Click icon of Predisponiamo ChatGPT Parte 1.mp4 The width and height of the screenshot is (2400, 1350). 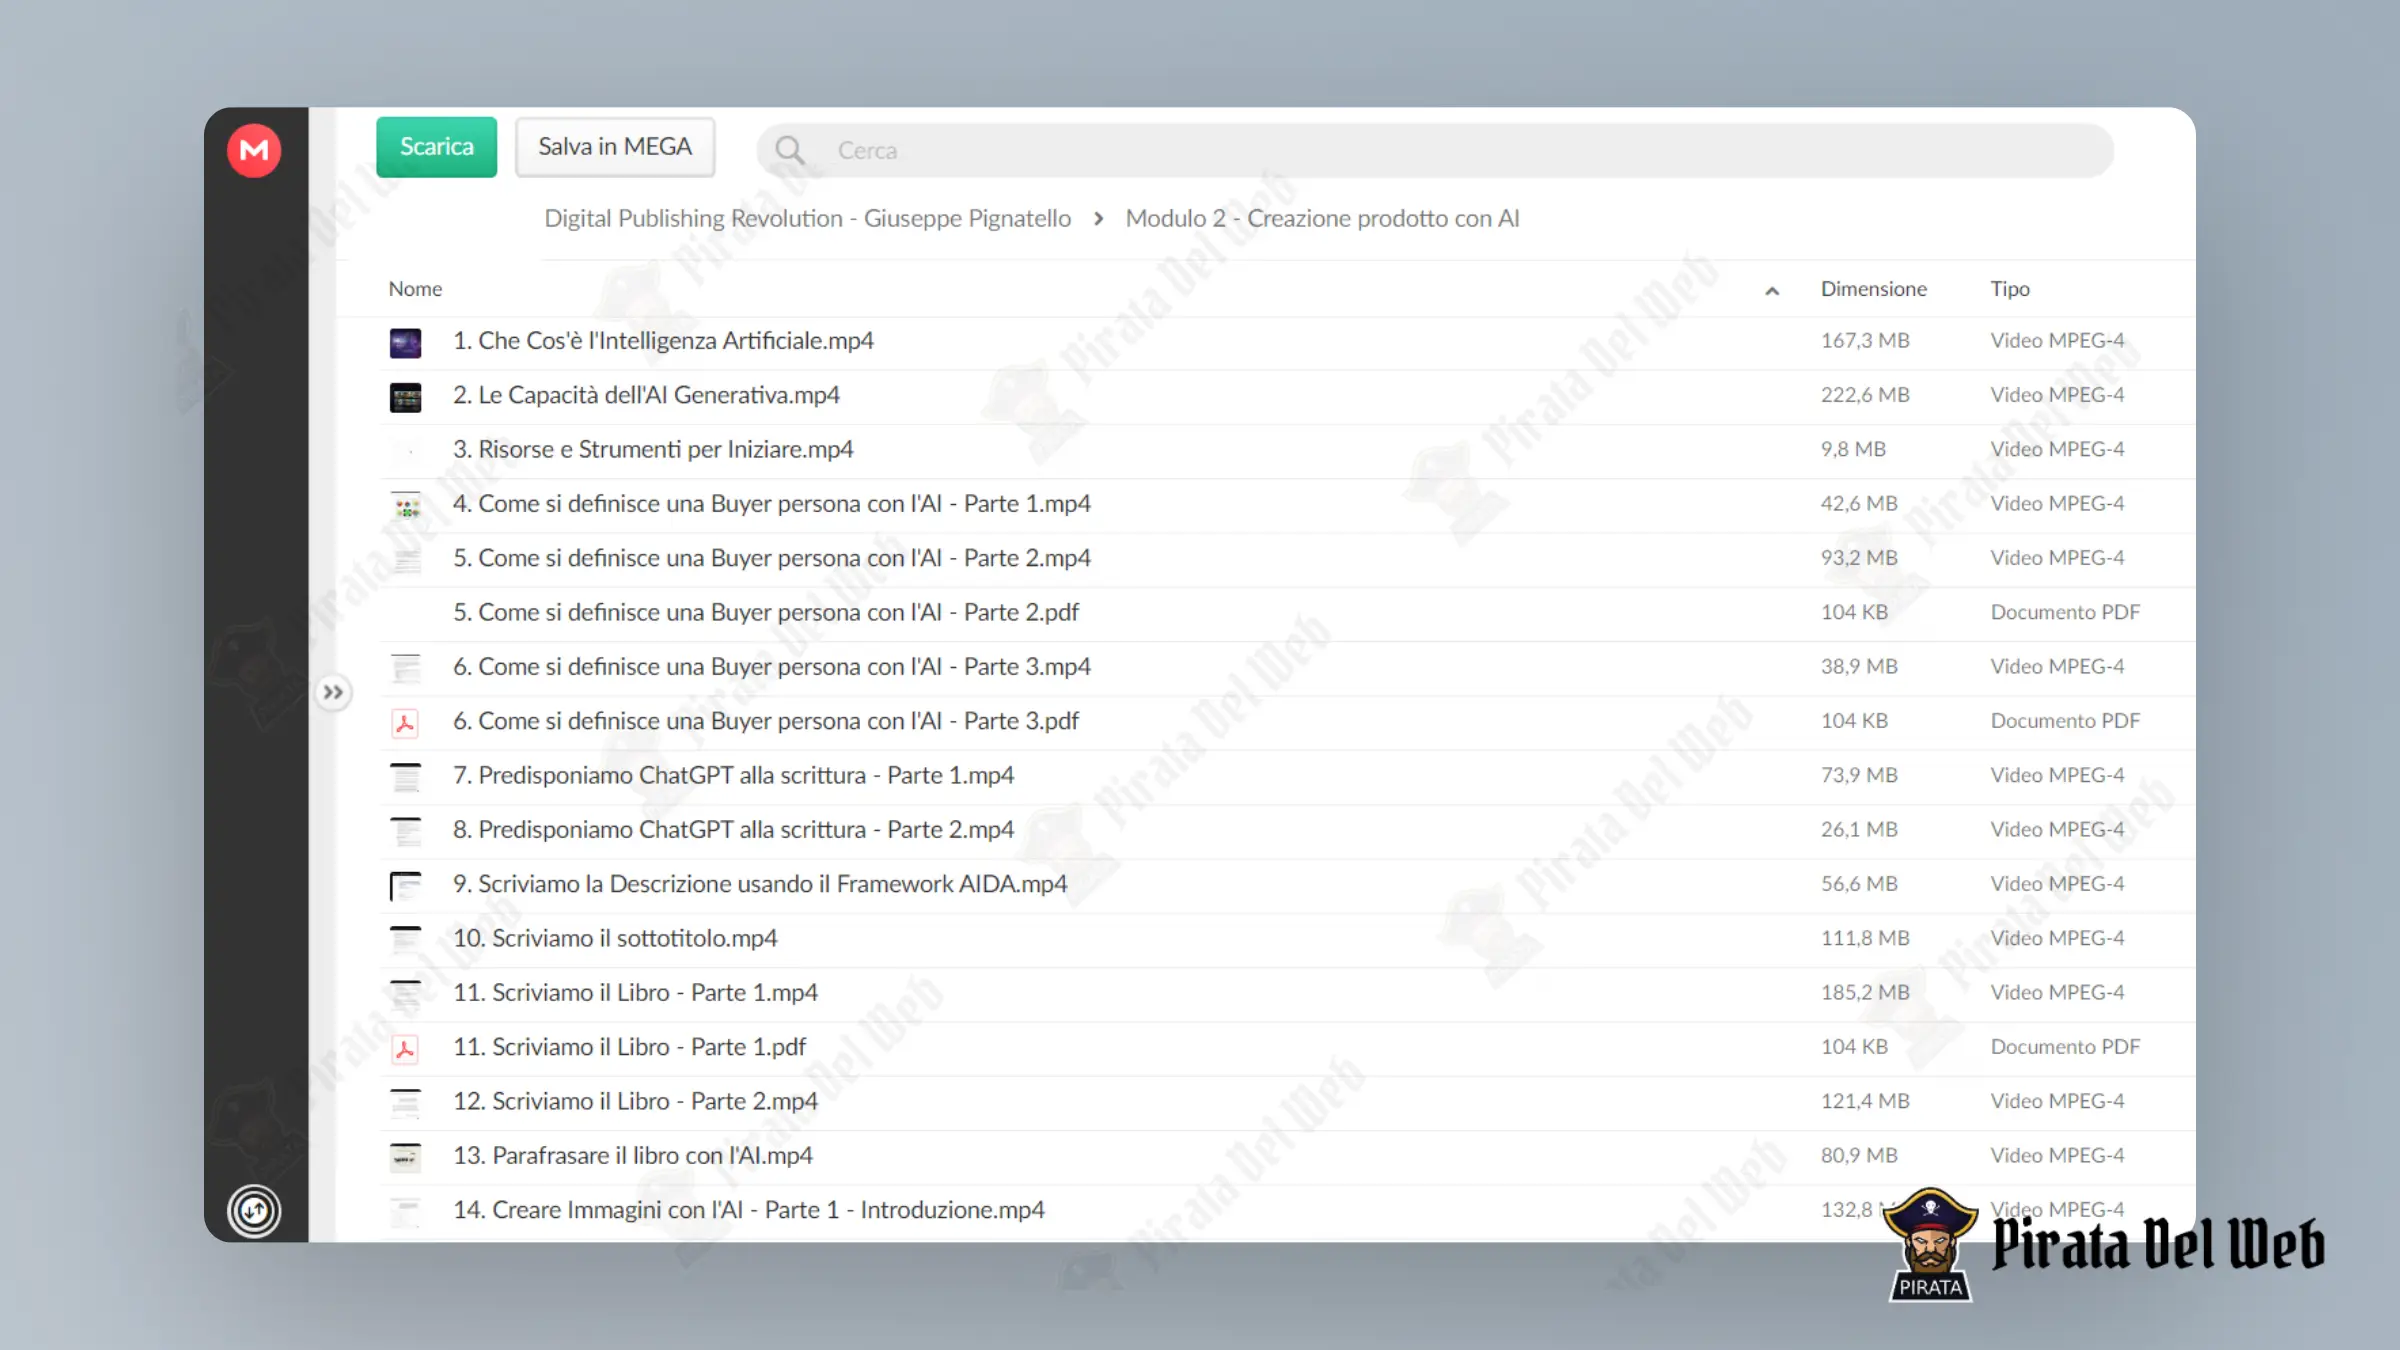[x=405, y=777]
